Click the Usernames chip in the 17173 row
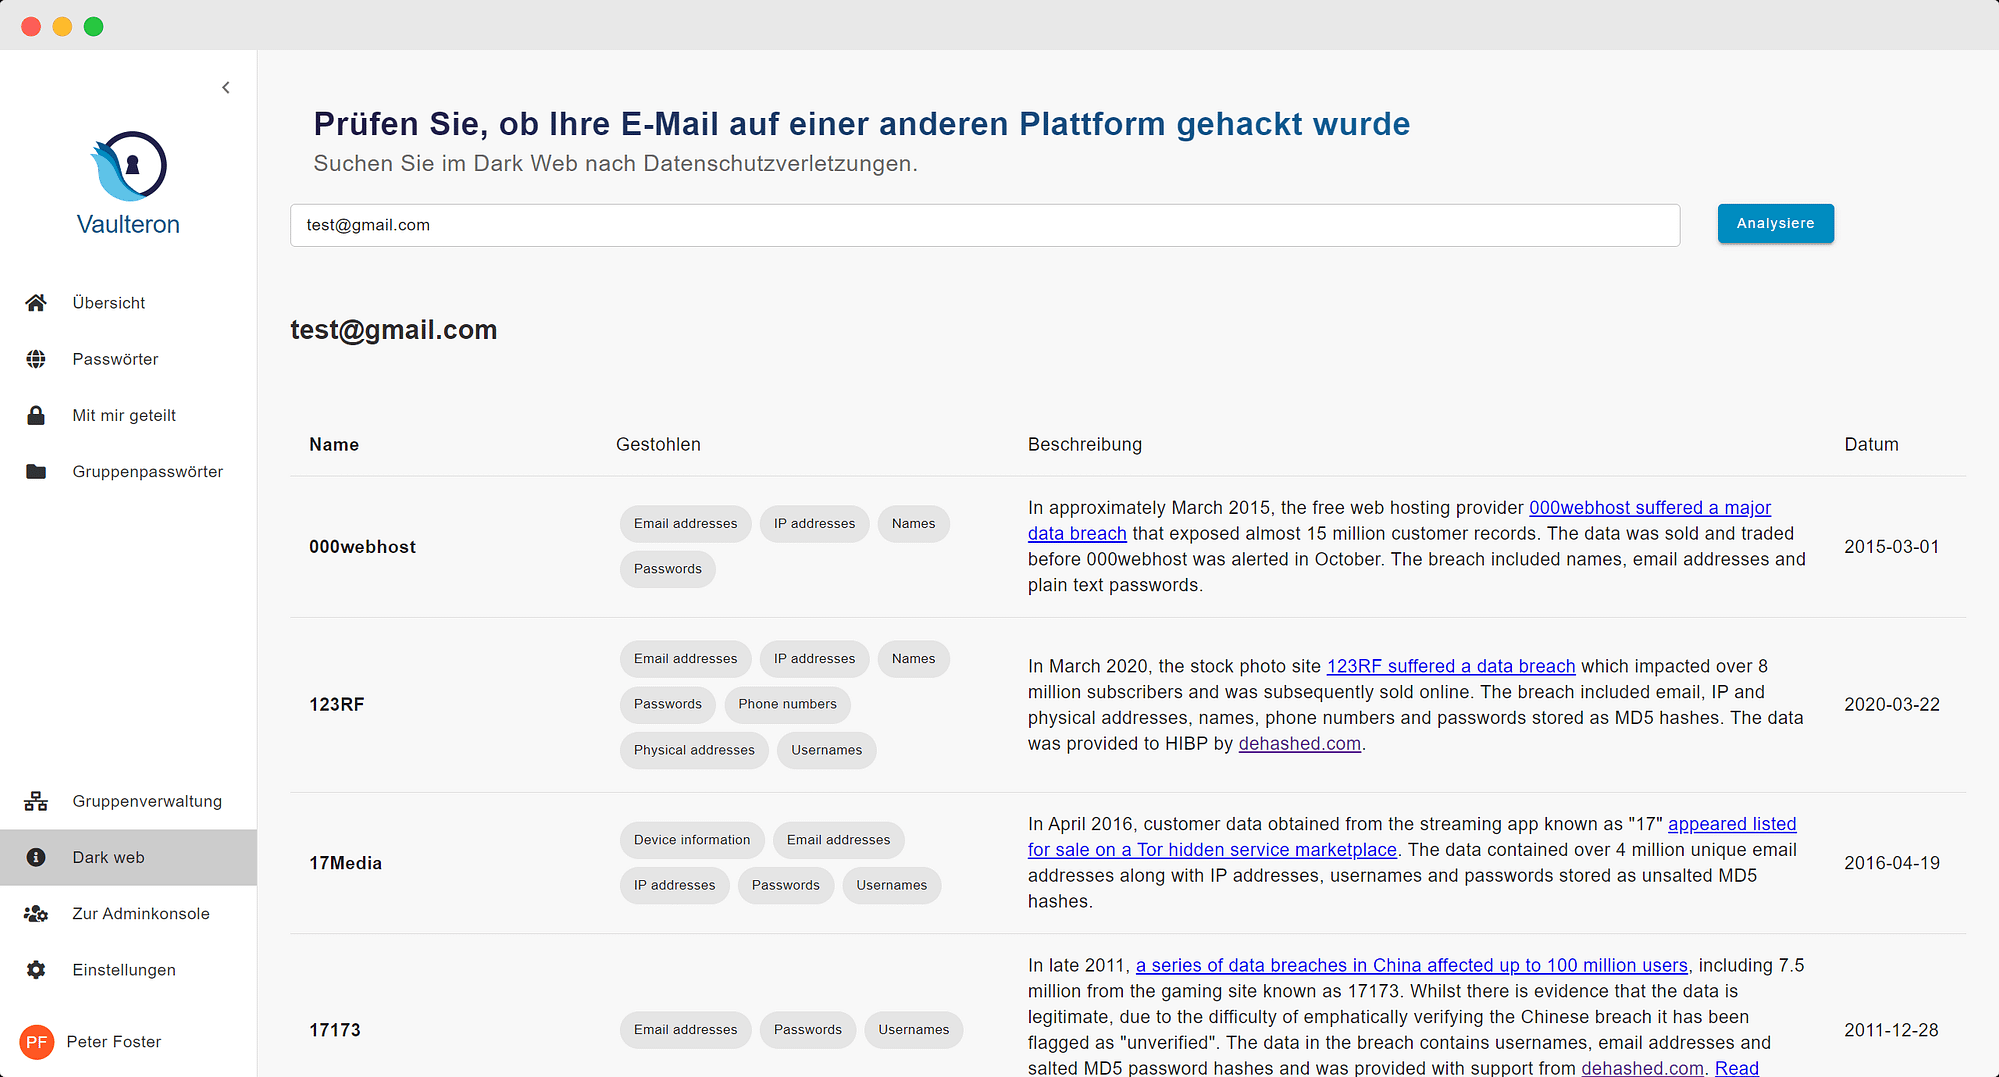 913,1030
